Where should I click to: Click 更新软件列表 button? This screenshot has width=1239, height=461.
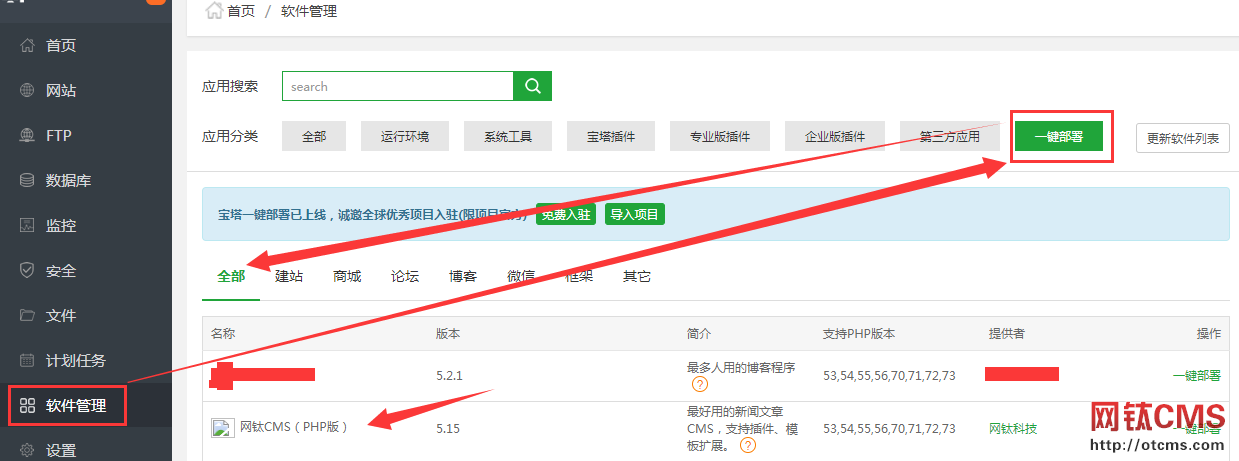tap(1183, 138)
